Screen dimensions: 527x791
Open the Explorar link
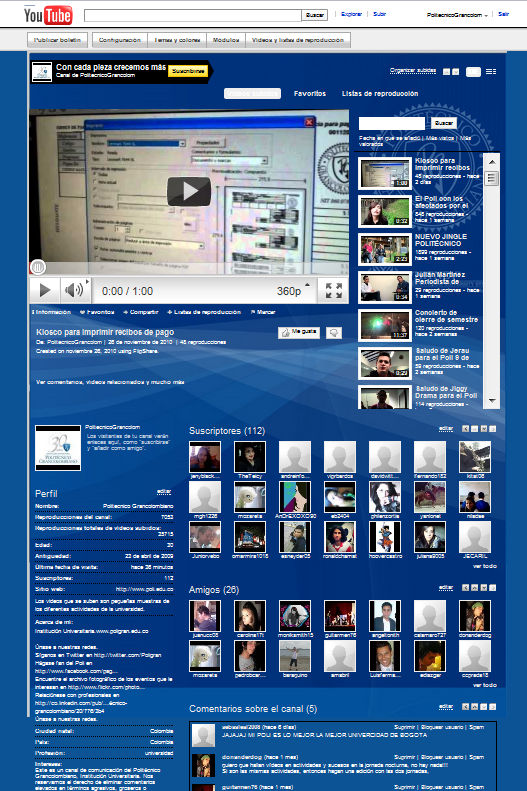[351, 14]
